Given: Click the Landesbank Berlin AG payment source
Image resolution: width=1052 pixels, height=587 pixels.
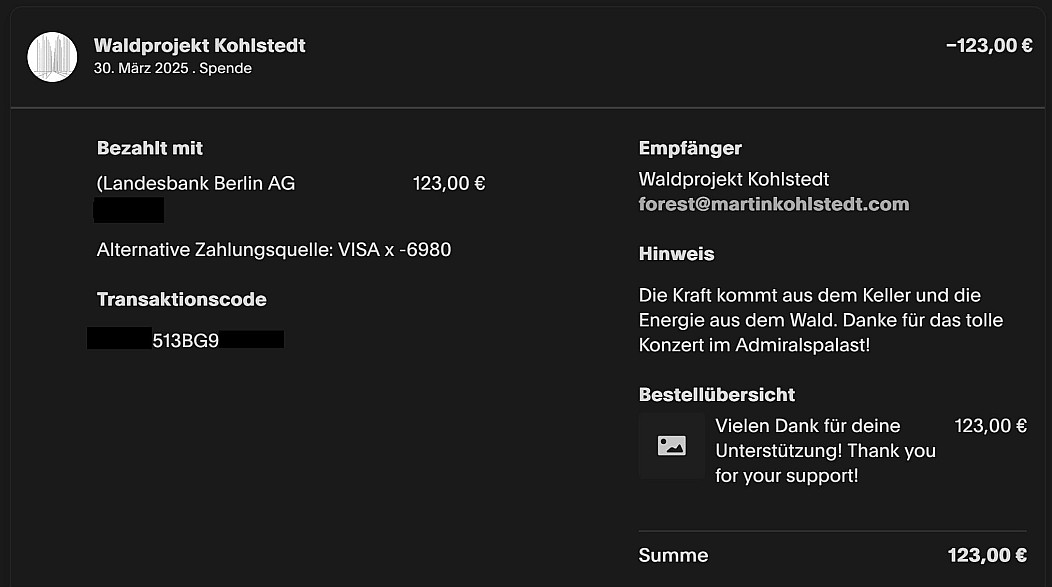Looking at the screenshot, I should (x=199, y=184).
